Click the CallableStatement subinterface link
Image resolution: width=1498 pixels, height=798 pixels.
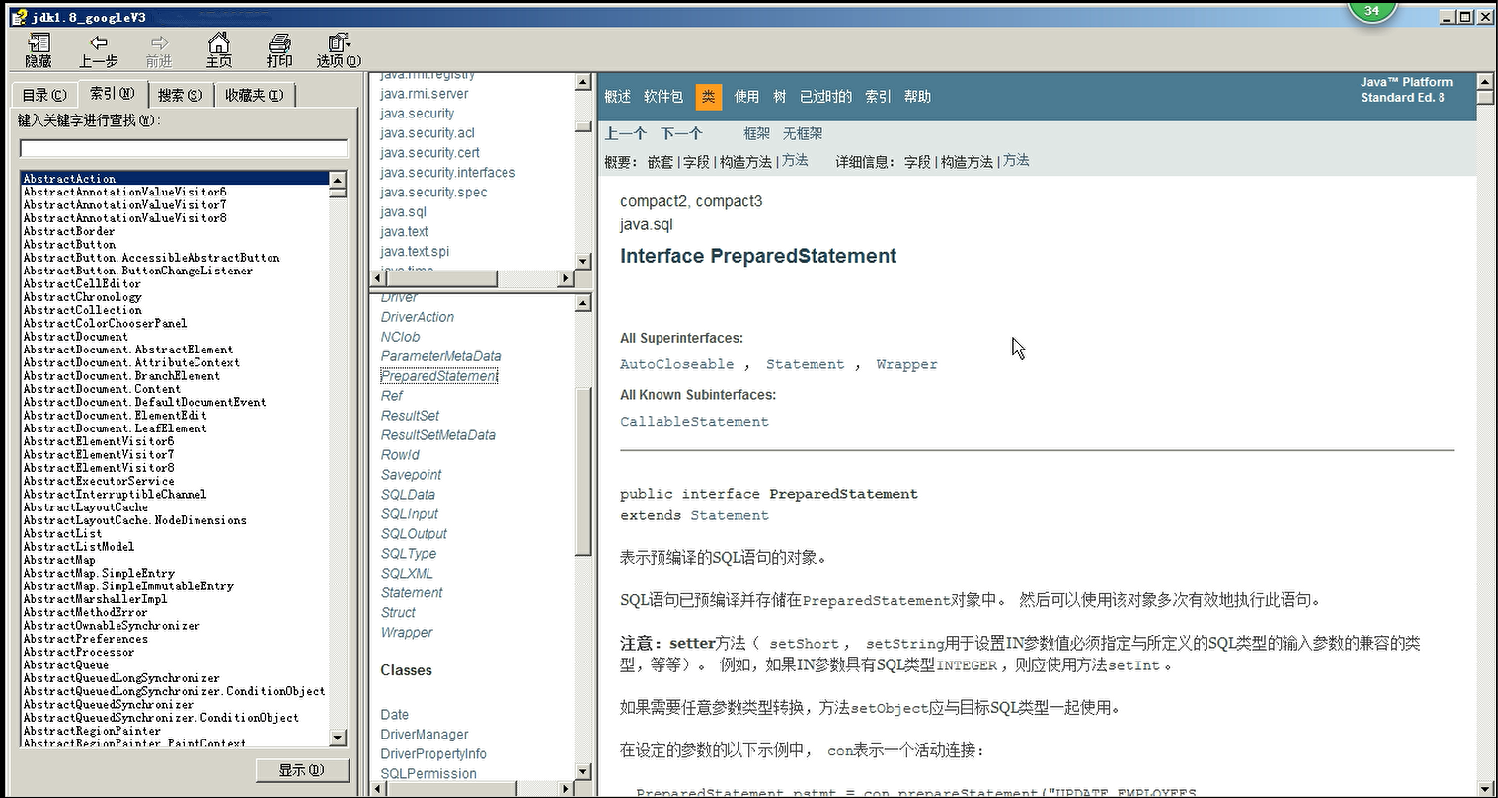tap(694, 422)
